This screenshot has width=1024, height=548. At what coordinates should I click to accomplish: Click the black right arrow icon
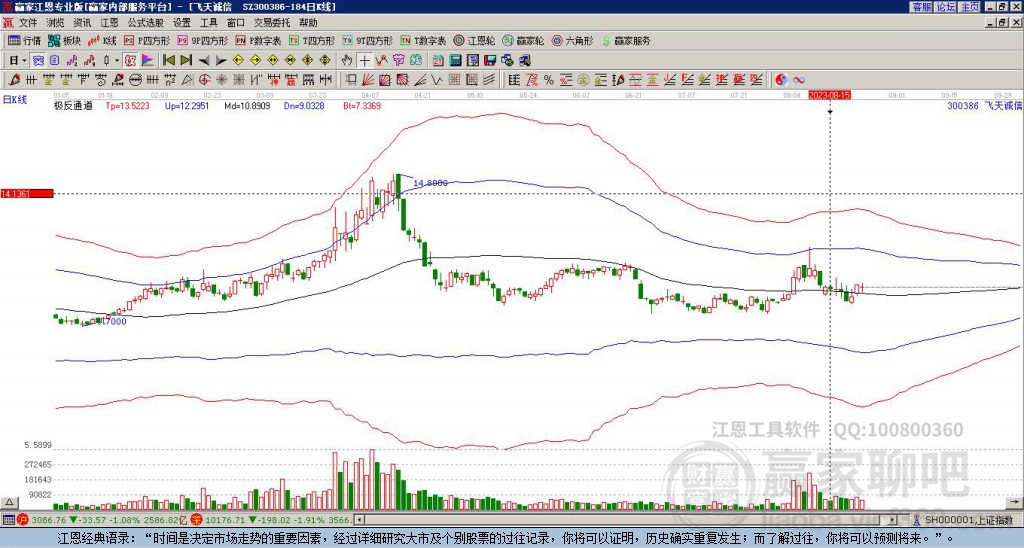click(221, 61)
